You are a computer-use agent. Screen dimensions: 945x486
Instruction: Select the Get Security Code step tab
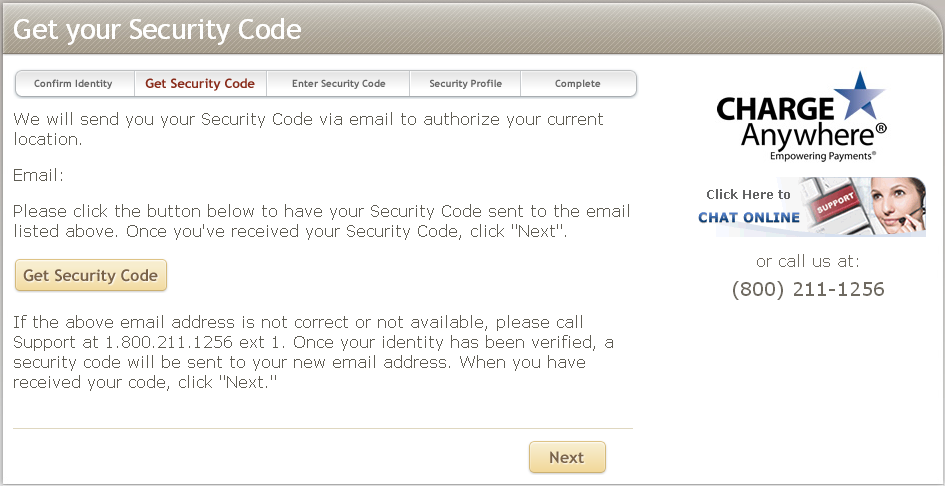coord(200,84)
